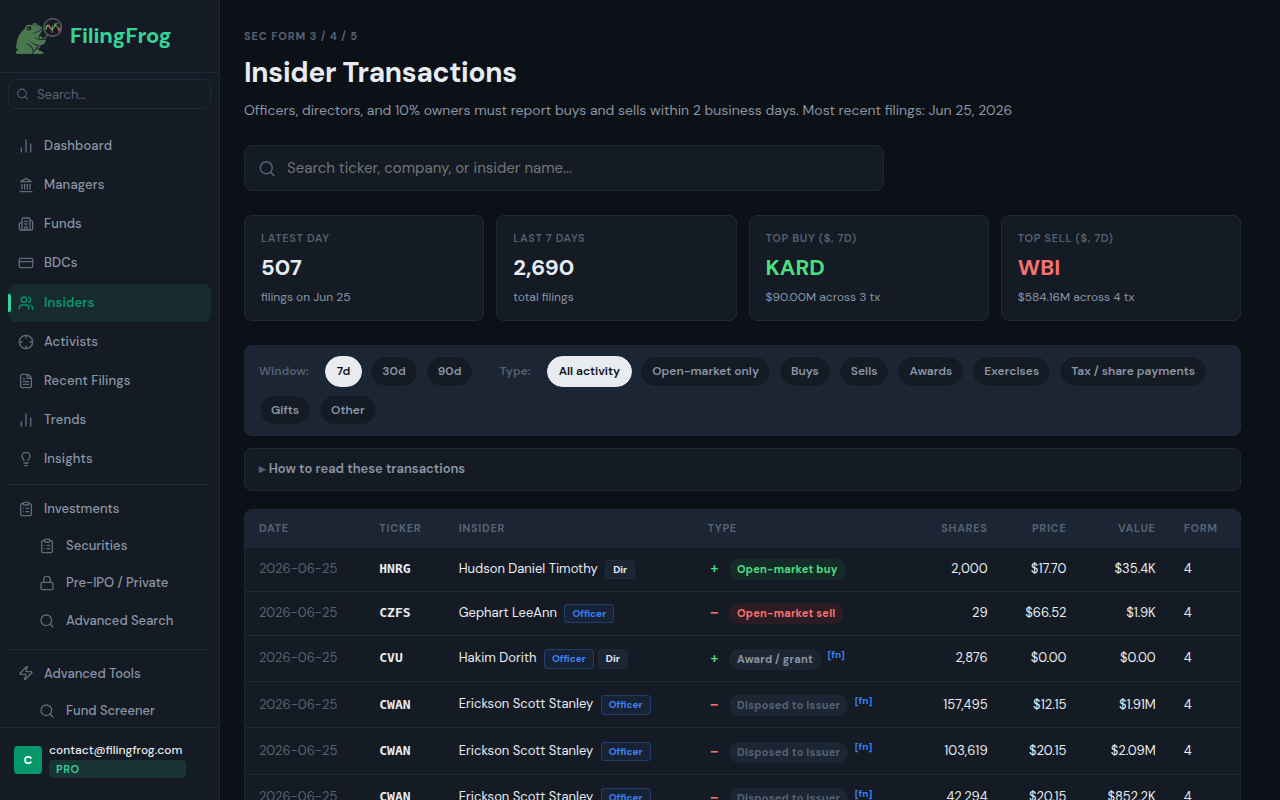Screen dimensions: 1280x800
Task: Click the Securities clipboard icon
Action: [x=47, y=546]
